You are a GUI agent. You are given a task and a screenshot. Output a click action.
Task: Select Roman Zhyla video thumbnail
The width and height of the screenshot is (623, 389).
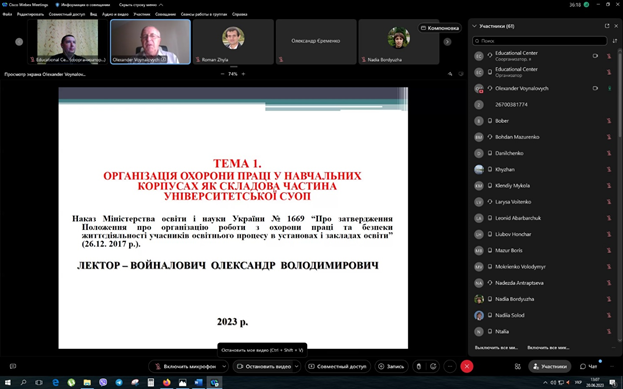point(233,42)
